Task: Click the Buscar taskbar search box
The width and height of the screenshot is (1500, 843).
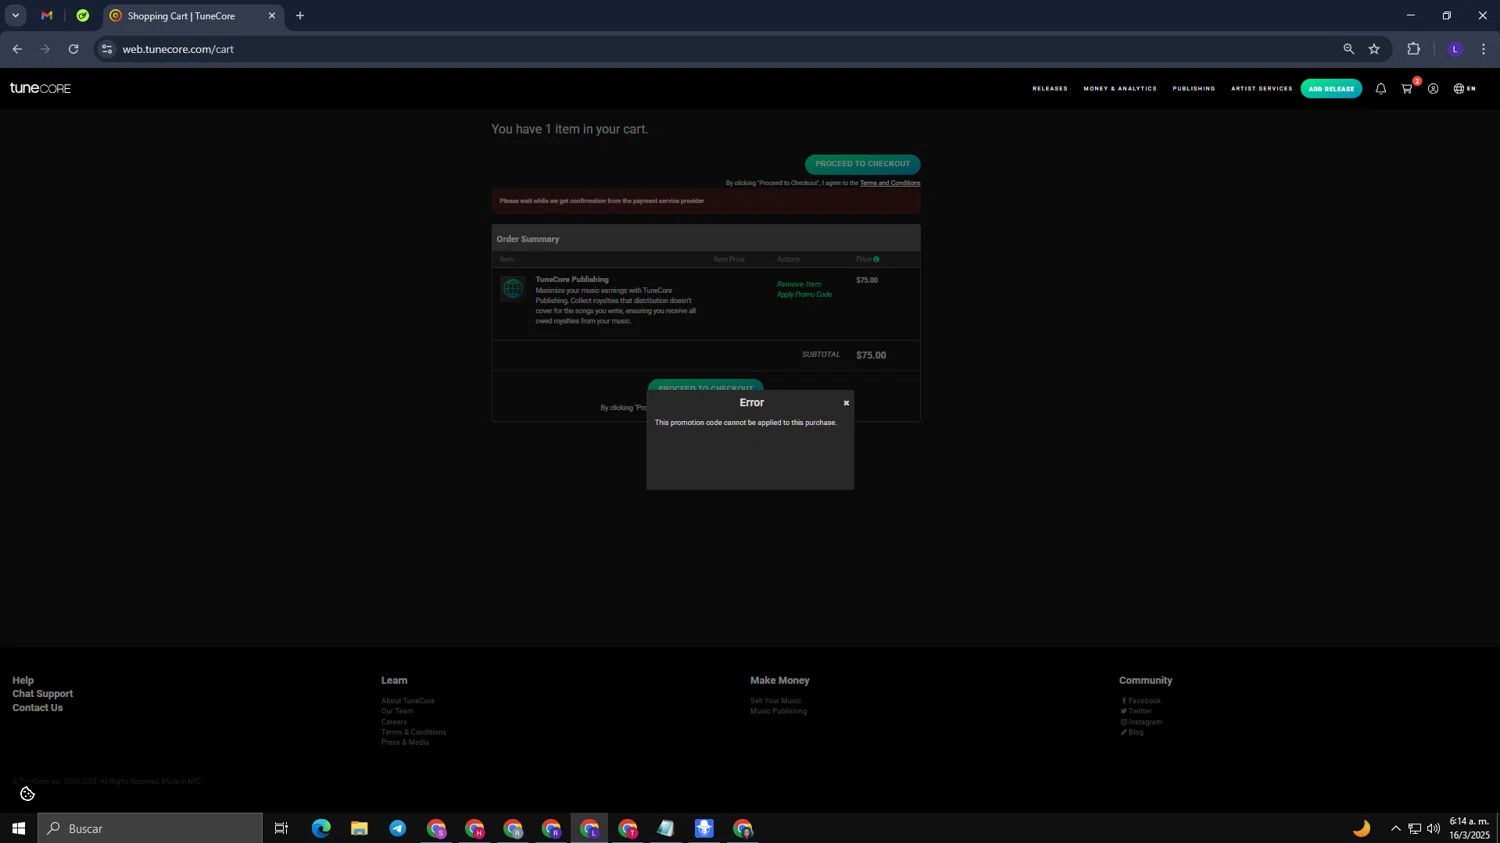Action: pyautogui.click(x=150, y=828)
